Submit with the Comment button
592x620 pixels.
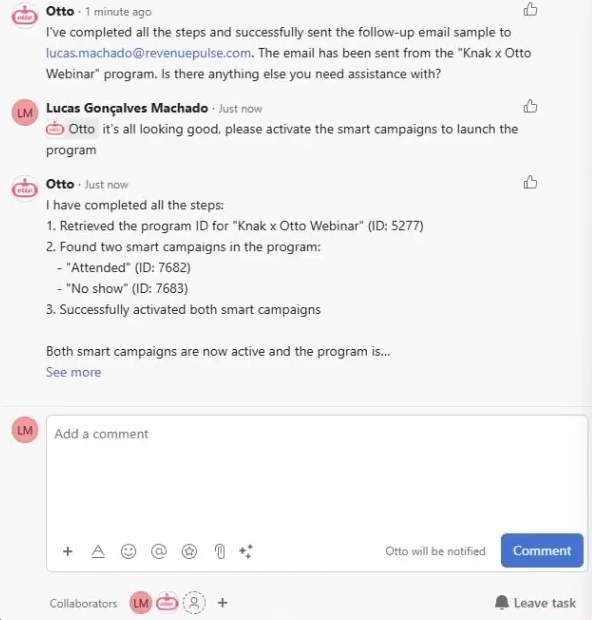pos(542,550)
